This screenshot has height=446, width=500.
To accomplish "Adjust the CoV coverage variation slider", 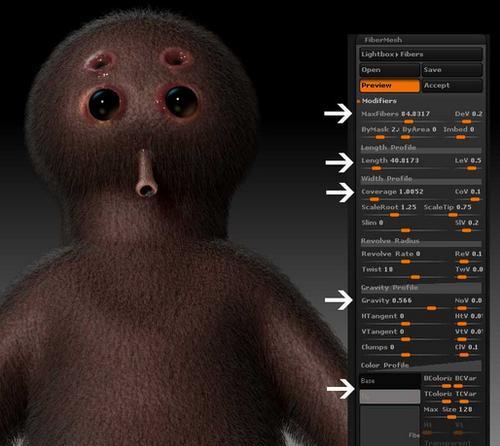I will click(468, 195).
